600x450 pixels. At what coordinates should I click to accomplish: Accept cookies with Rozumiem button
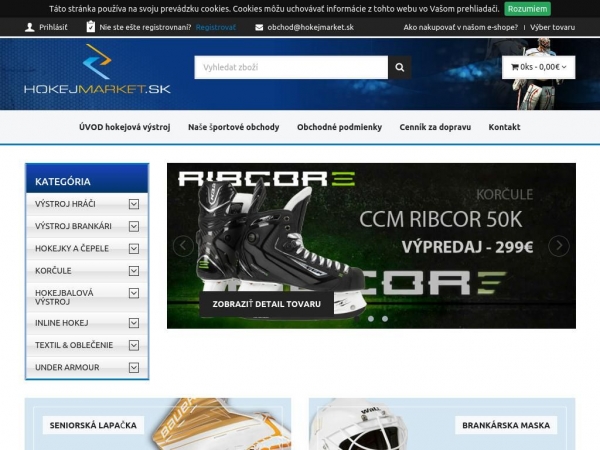coord(527,9)
